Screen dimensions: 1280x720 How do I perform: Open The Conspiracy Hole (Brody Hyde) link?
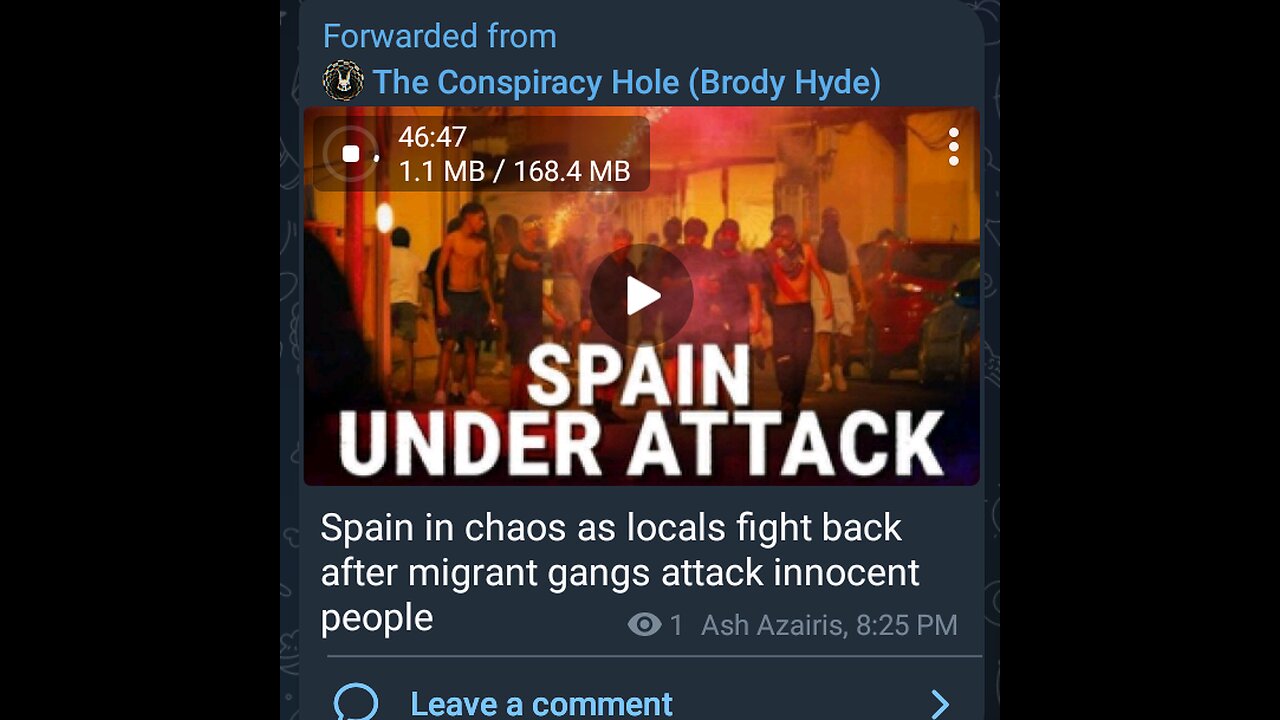tap(627, 82)
